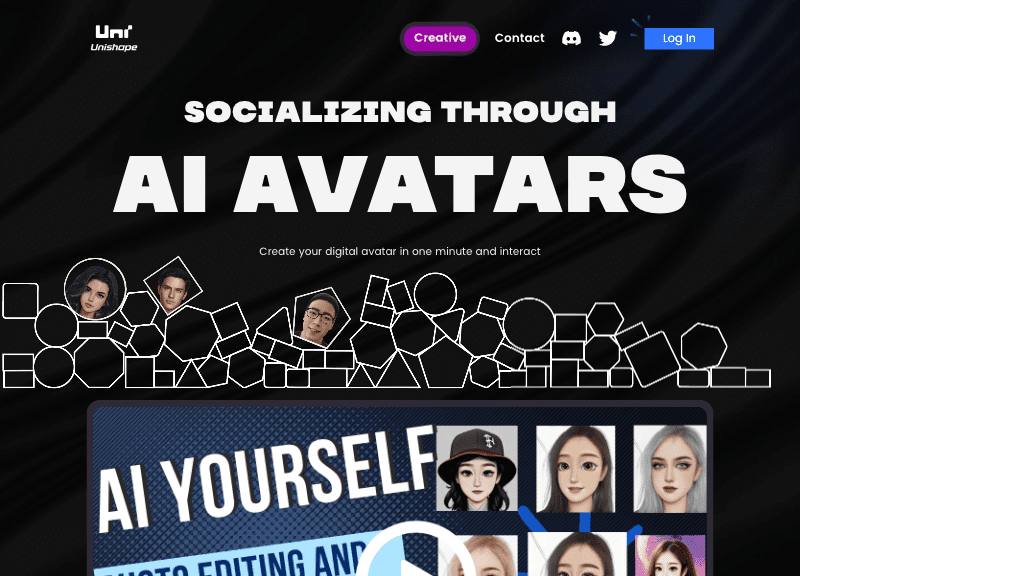The image size is (1024, 576).
Task: Select the avatar wearing a black hat
Action: [477, 468]
